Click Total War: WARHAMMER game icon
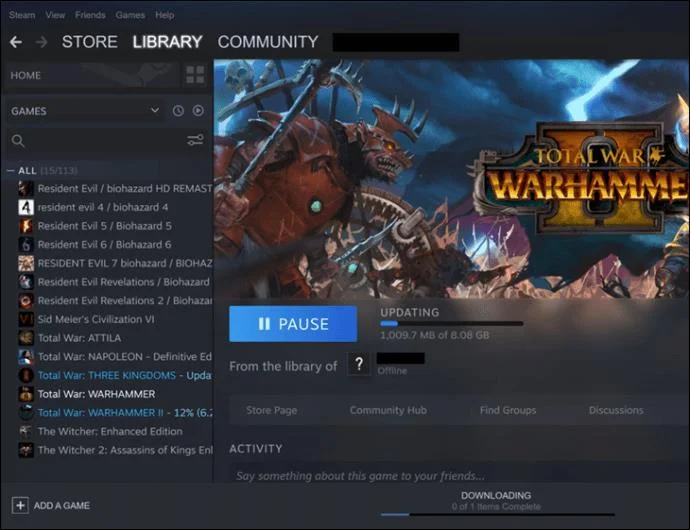This screenshot has height=530, width=690. 26,394
